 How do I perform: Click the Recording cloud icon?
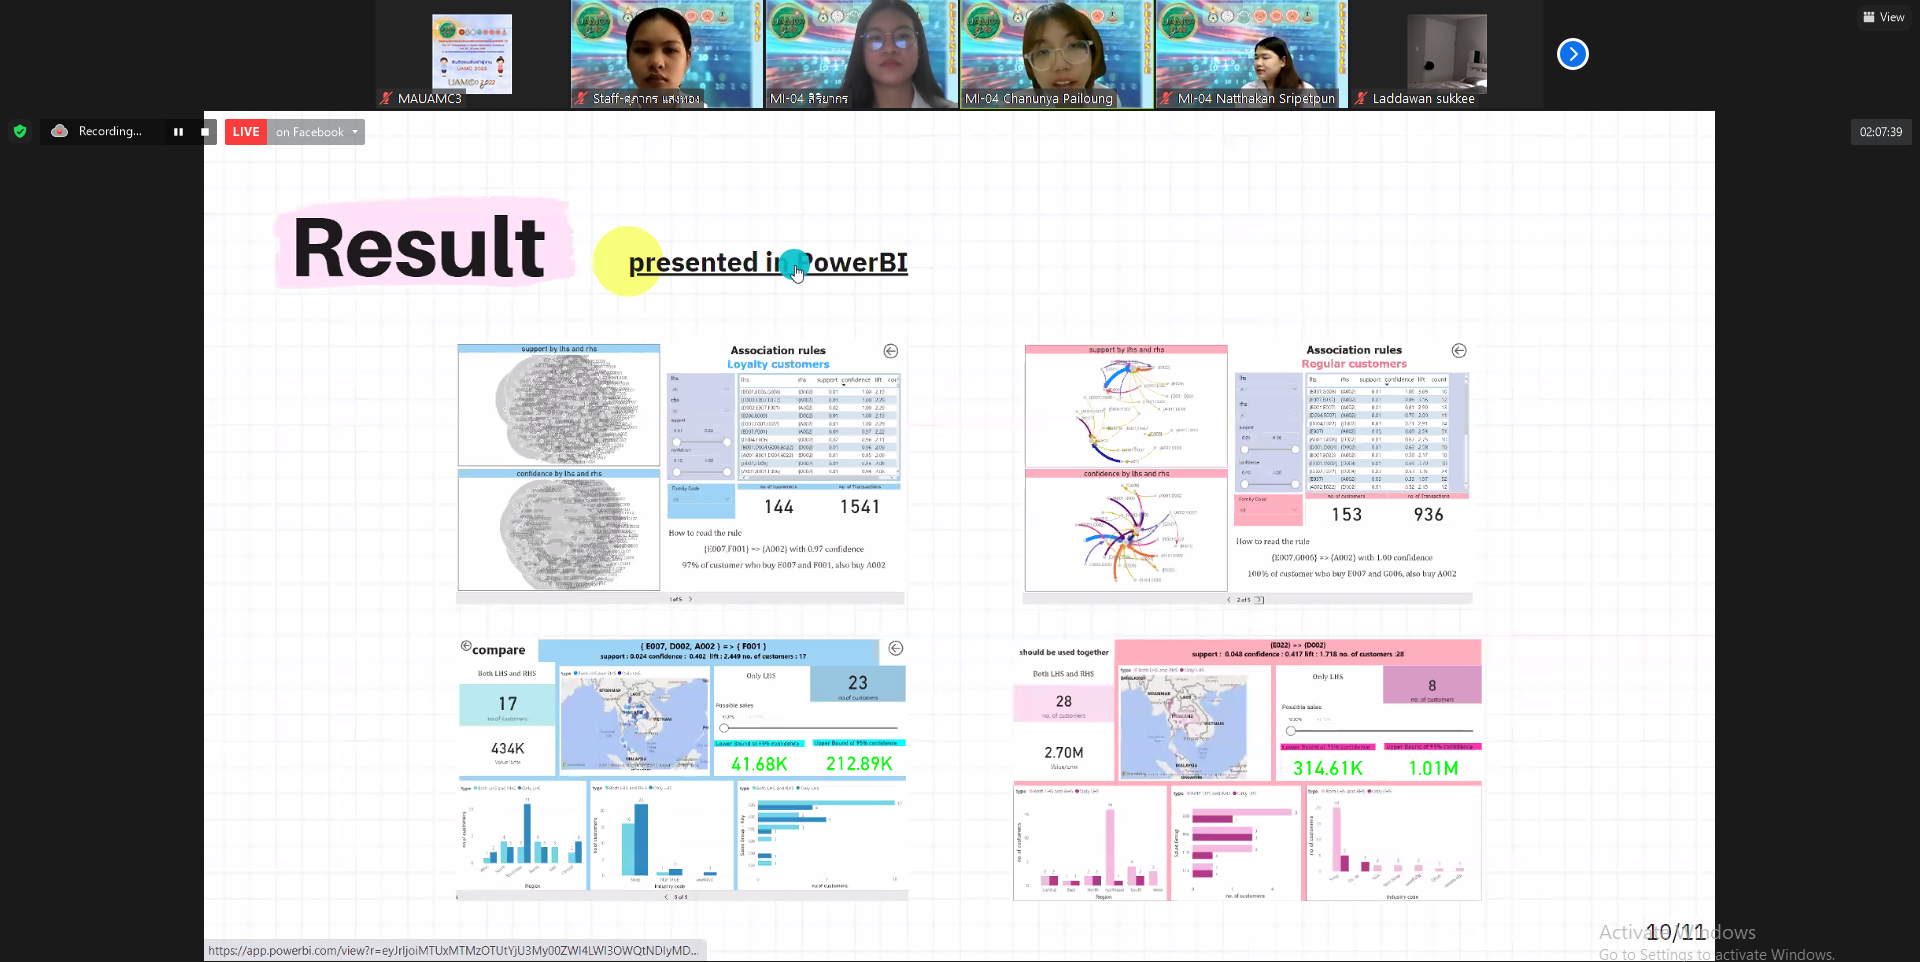[60, 131]
